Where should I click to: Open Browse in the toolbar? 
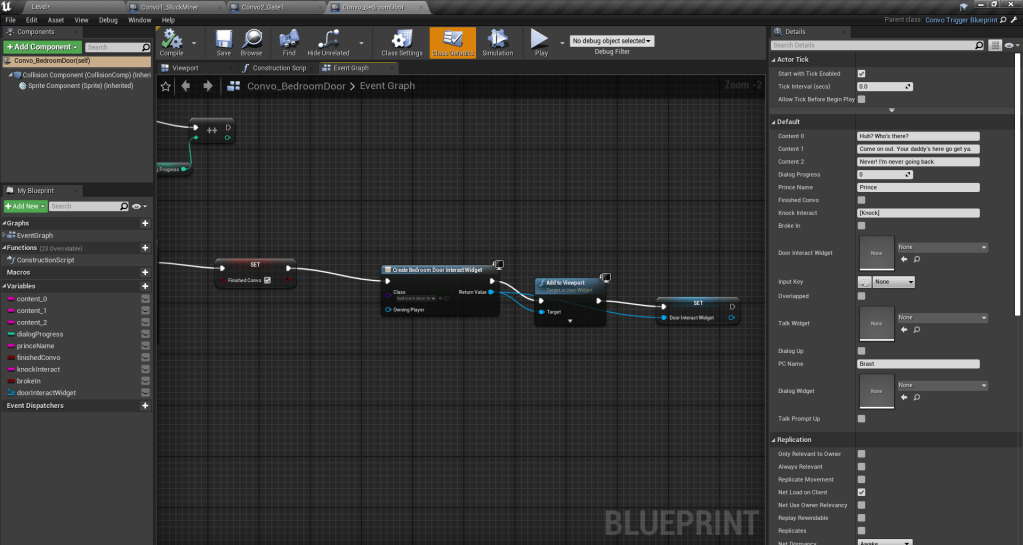[x=251, y=40]
